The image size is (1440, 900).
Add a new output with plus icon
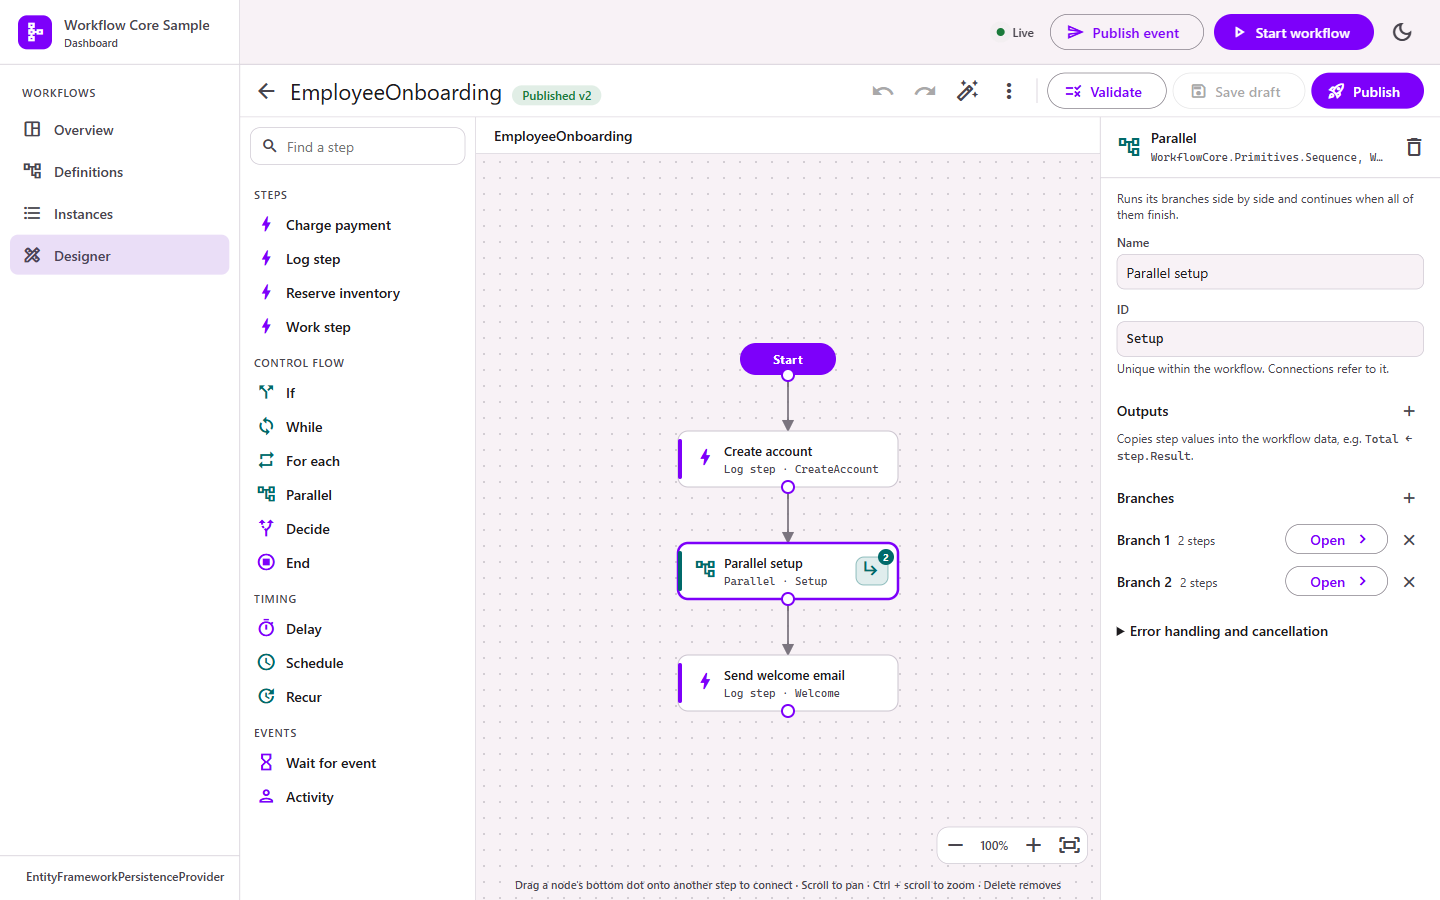1409,411
